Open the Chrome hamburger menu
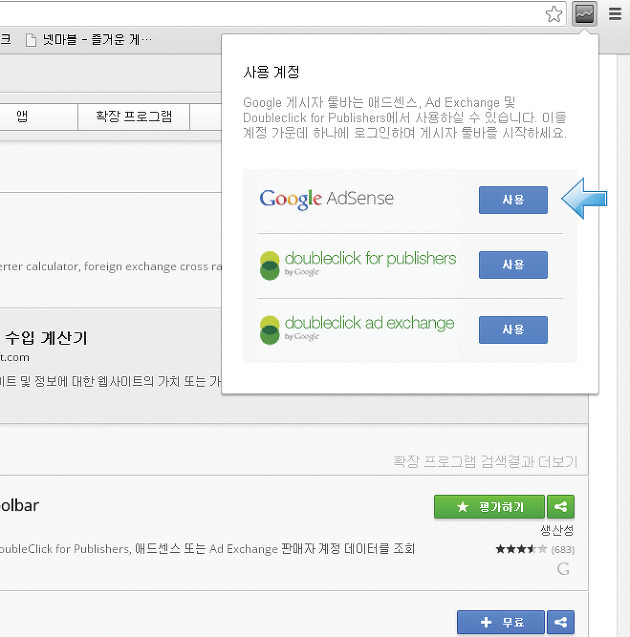The width and height of the screenshot is (630, 637). pos(615,14)
